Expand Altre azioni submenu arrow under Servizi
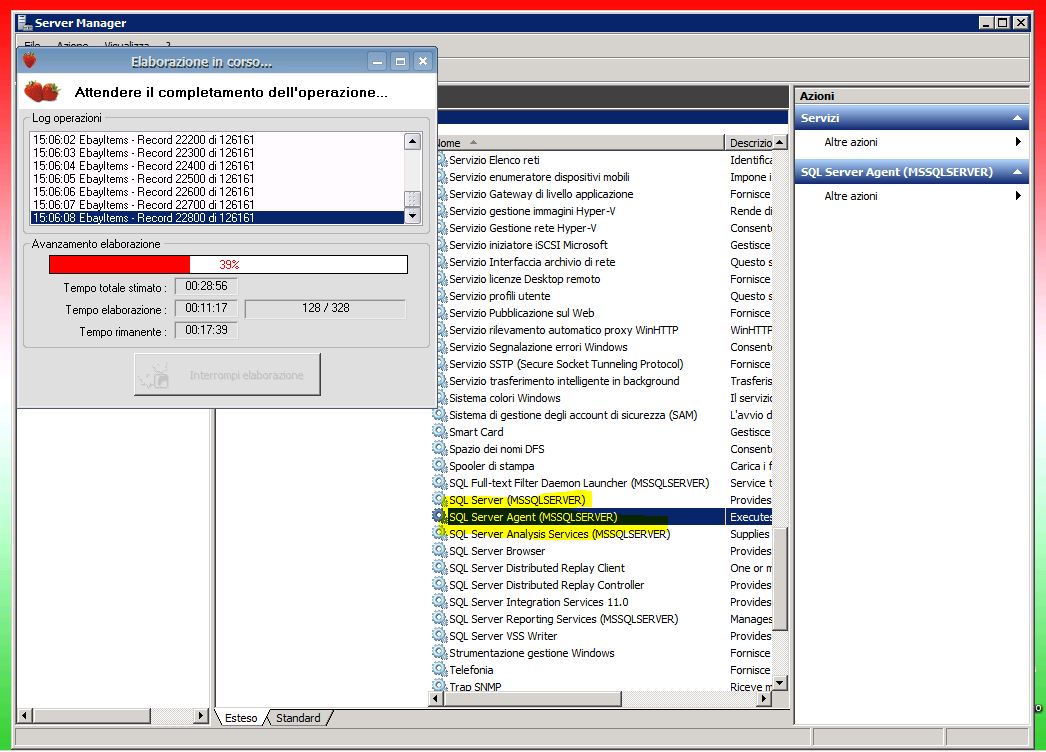Viewport: 1046px width, 752px height. pos(1018,141)
